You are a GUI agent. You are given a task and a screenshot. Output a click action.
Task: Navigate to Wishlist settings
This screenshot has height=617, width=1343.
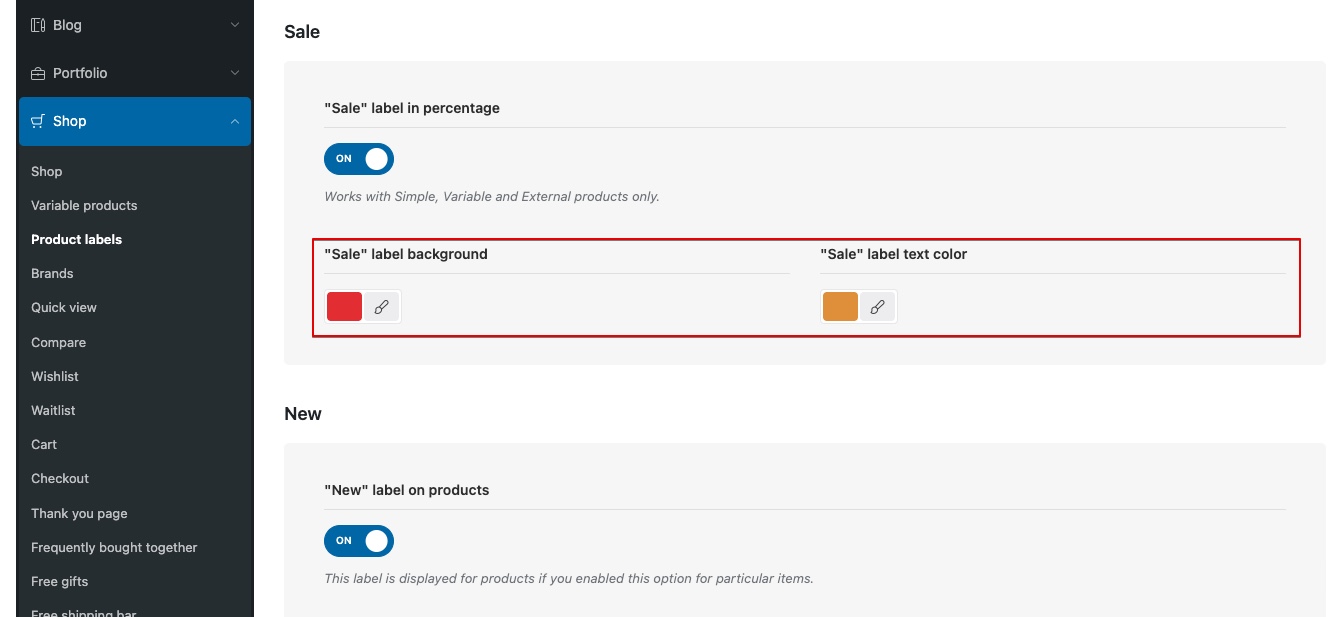coord(55,376)
